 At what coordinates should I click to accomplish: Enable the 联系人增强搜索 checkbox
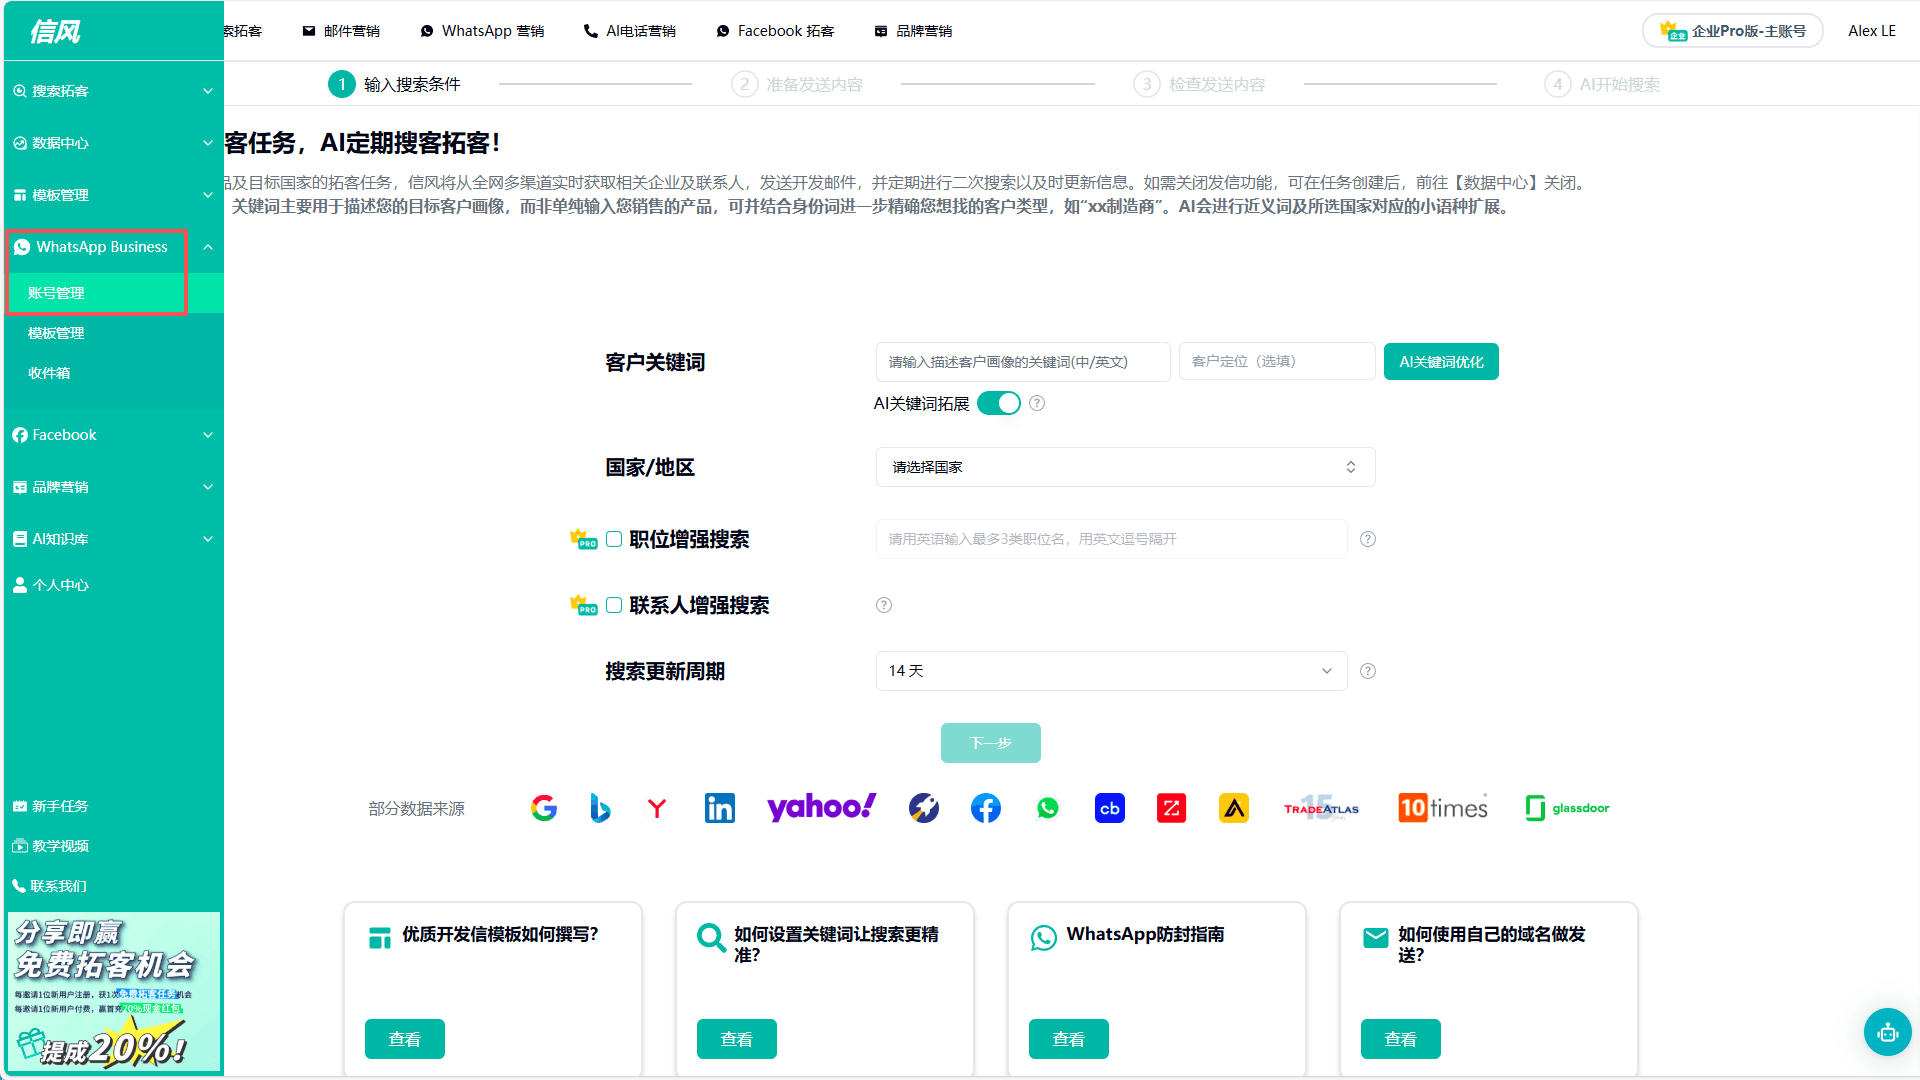point(614,605)
